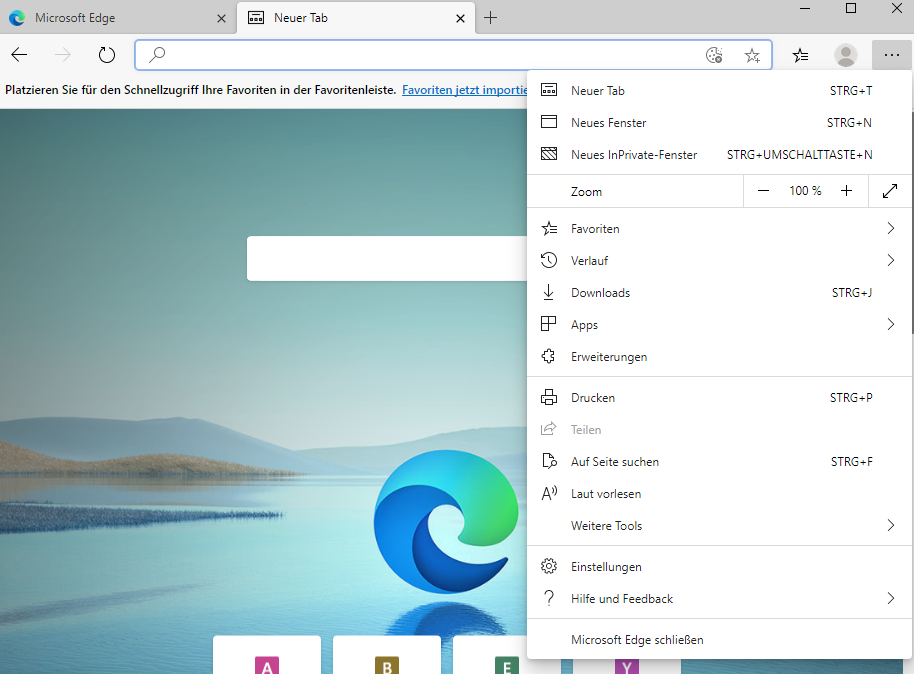Screen dimensions: 914x674
Task: Expand the Weitere Tools submenu
Action: (x=891, y=525)
